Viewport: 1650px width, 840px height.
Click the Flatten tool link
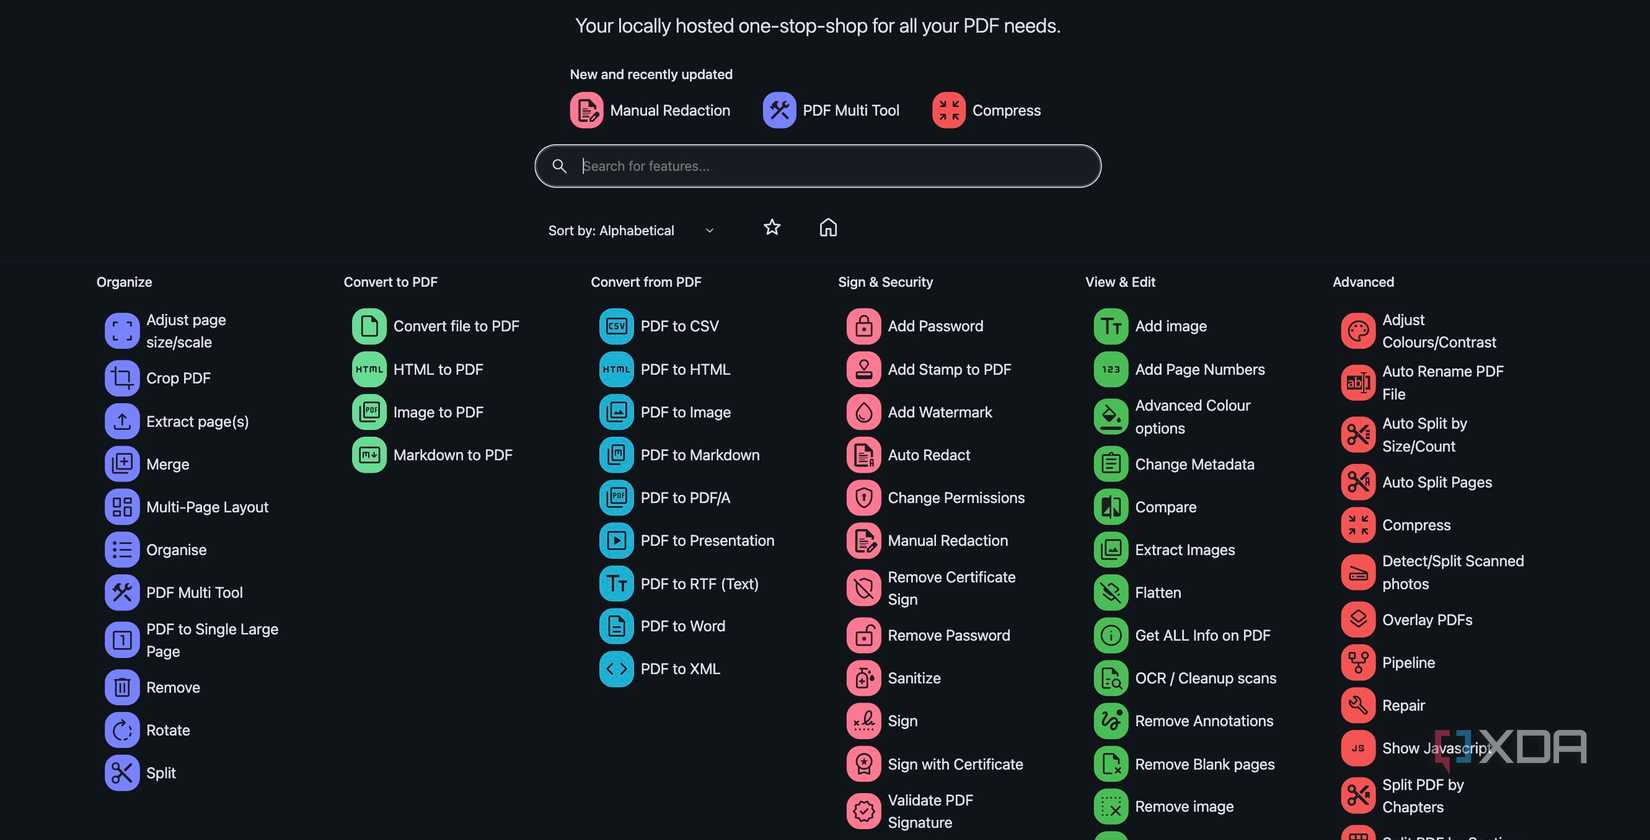click(x=1157, y=593)
